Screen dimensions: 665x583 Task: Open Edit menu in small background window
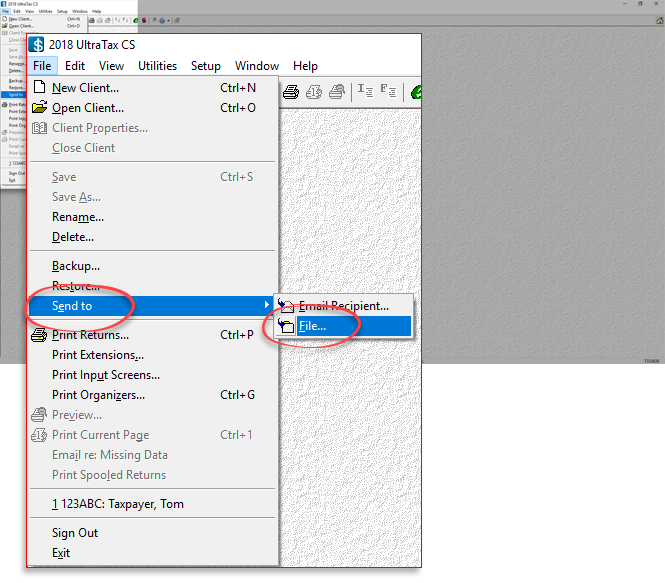click(x=17, y=11)
